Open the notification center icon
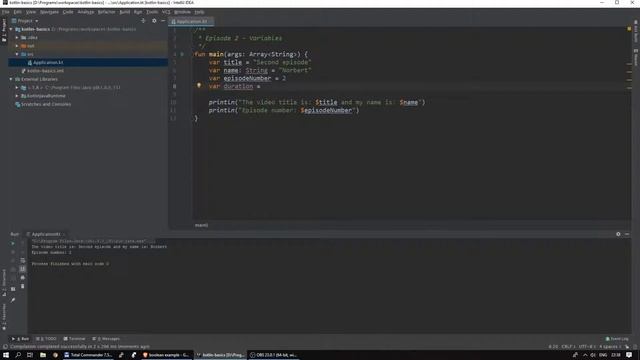 629,355
